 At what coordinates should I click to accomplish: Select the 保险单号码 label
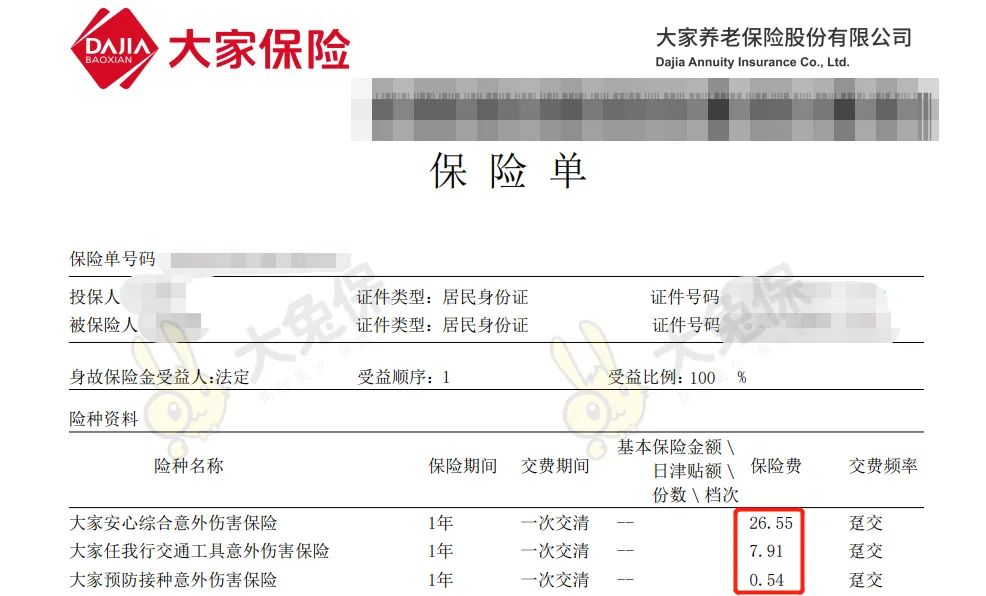[112, 259]
